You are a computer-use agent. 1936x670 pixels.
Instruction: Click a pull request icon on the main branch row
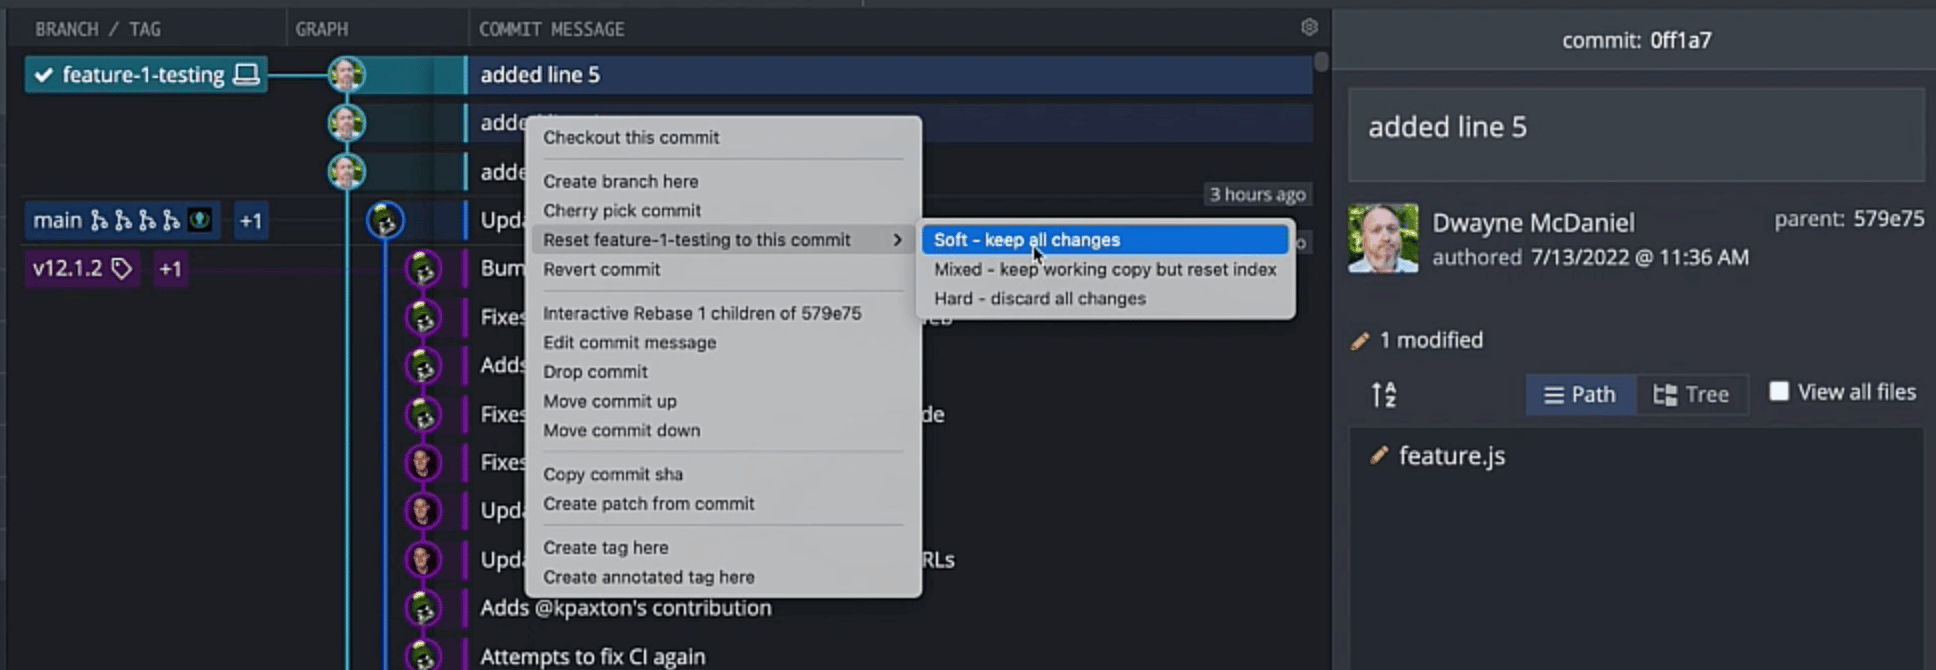[122, 219]
